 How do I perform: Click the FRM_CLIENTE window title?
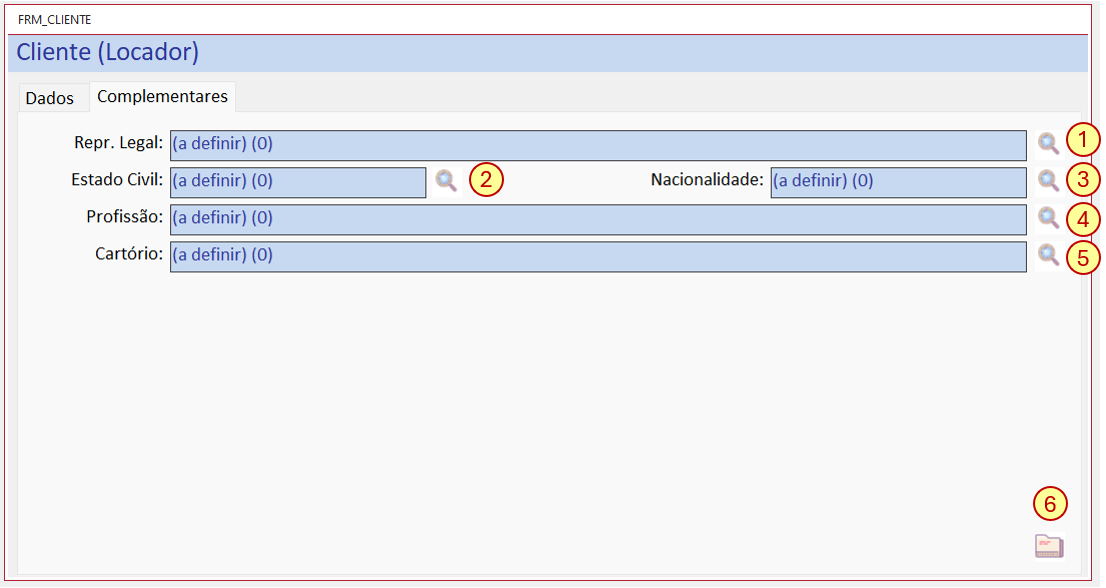54,20
